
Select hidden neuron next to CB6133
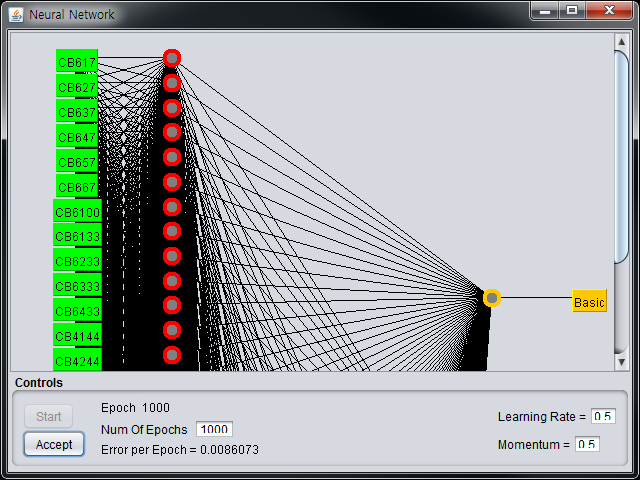172,231
